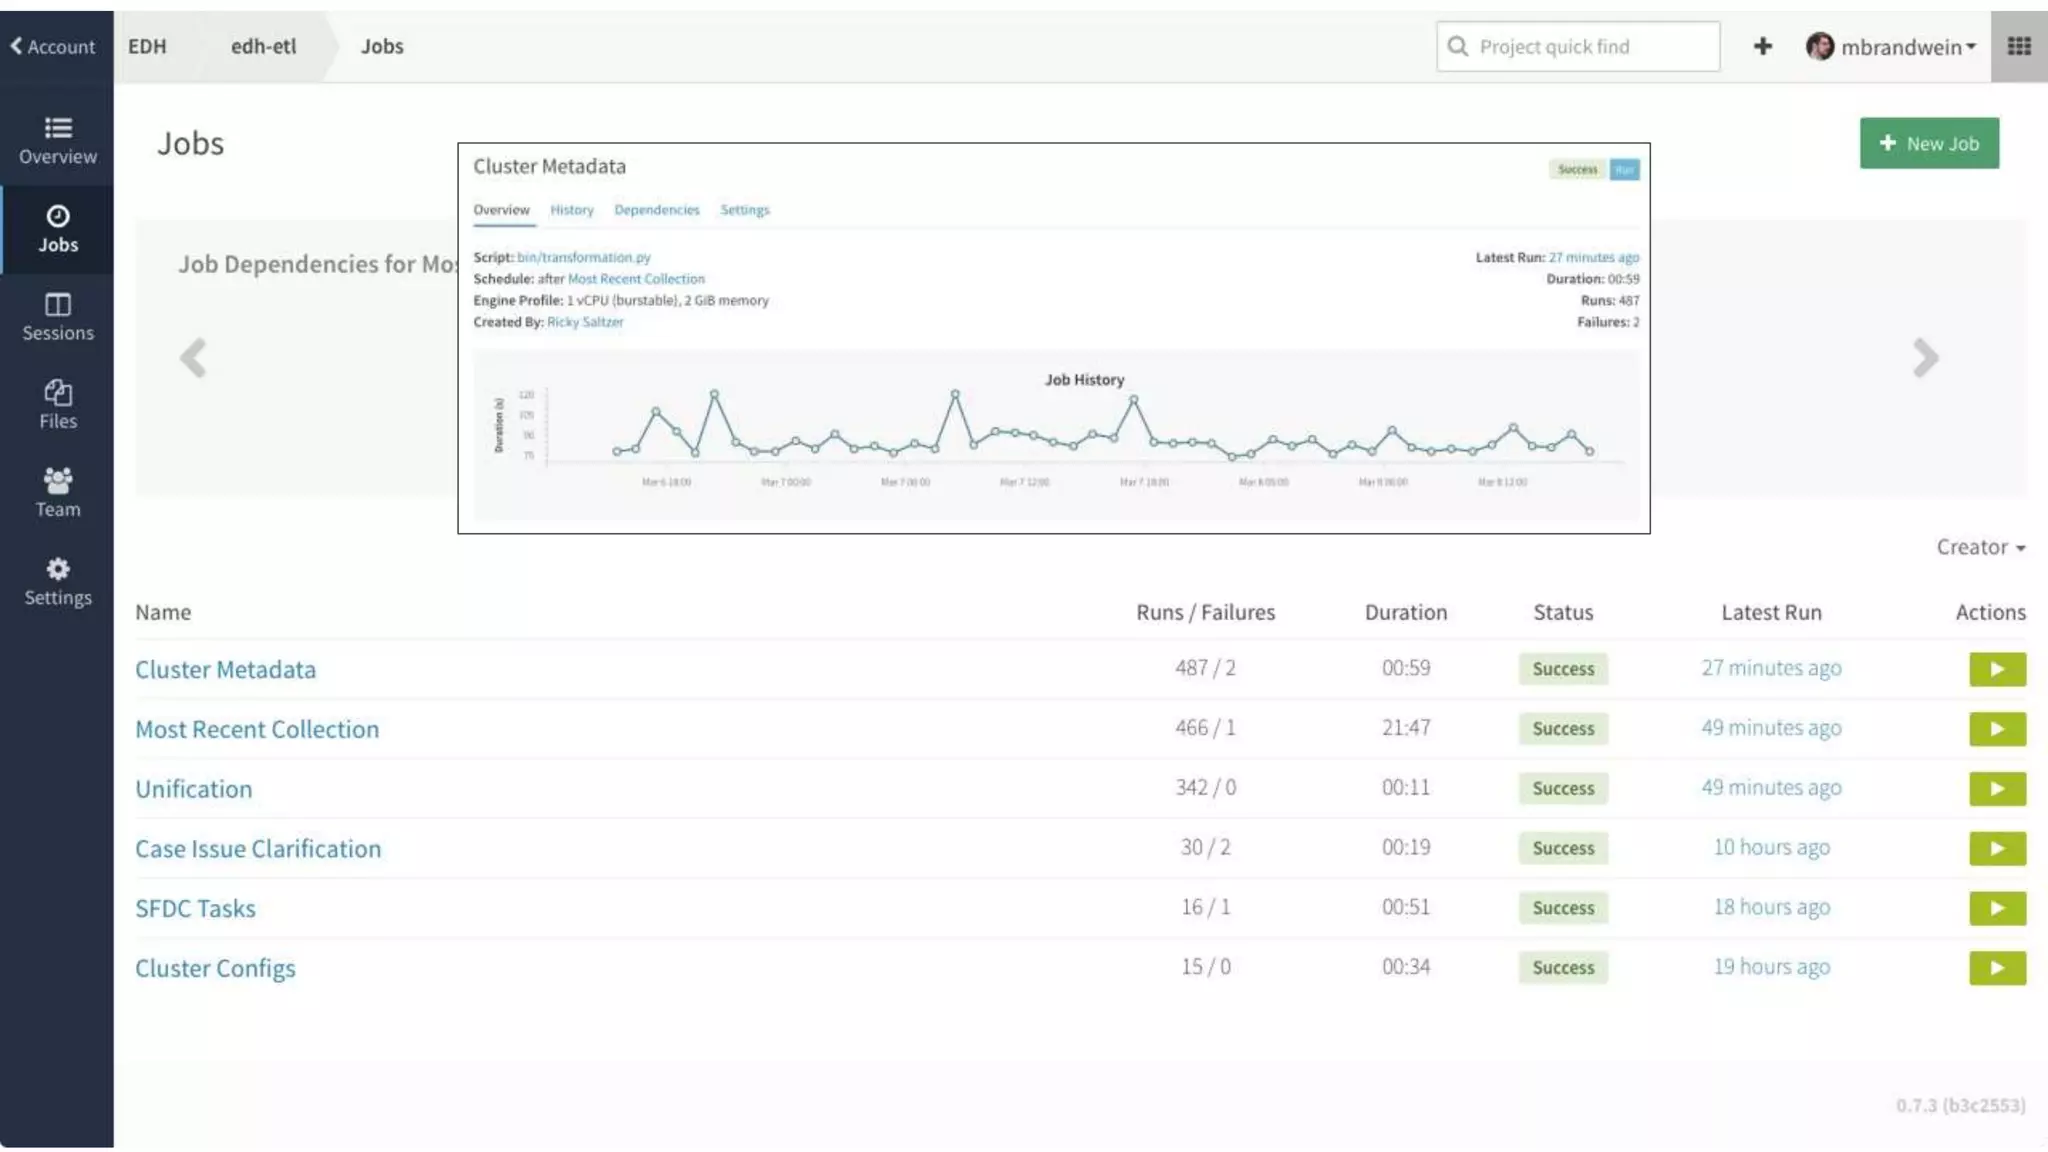2048x1152 pixels.
Task: Open the apps grid icon
Action: pyautogui.click(x=2018, y=46)
